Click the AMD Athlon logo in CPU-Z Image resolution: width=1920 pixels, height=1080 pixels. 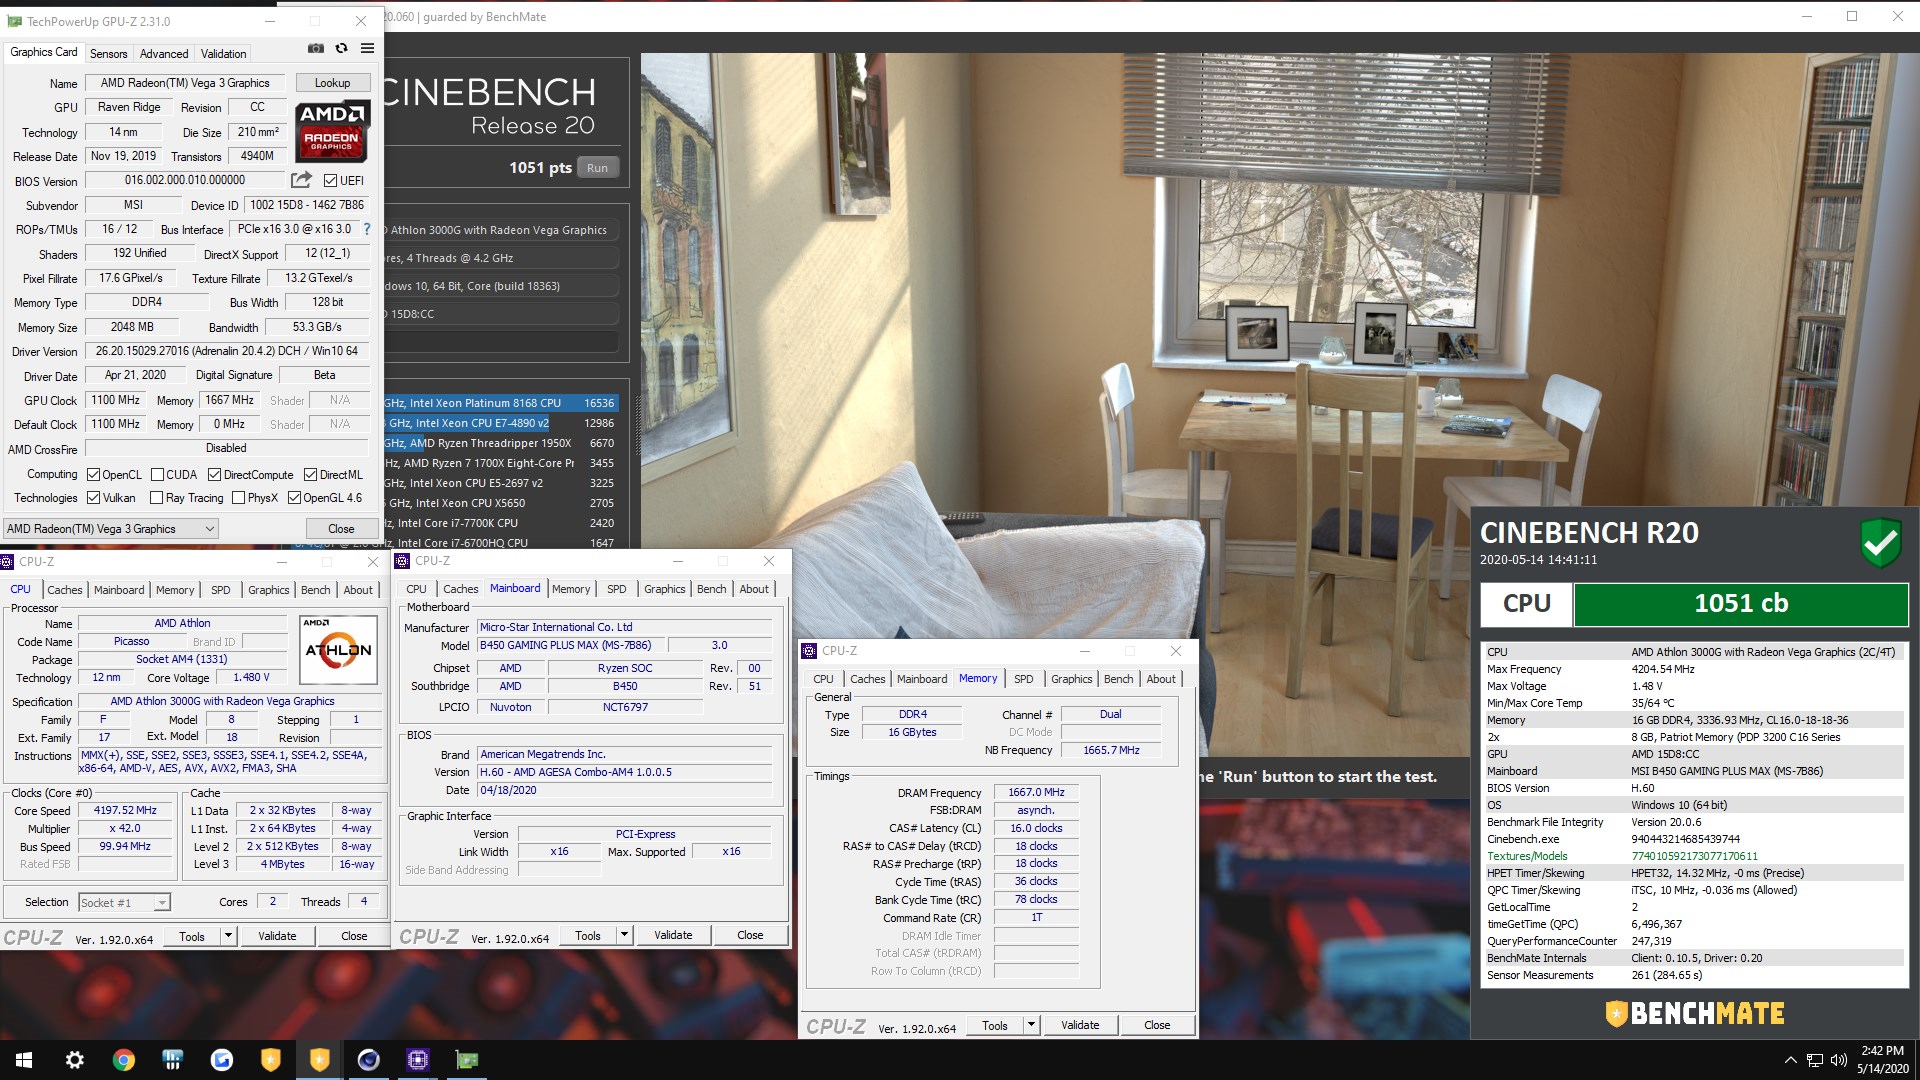click(x=338, y=650)
